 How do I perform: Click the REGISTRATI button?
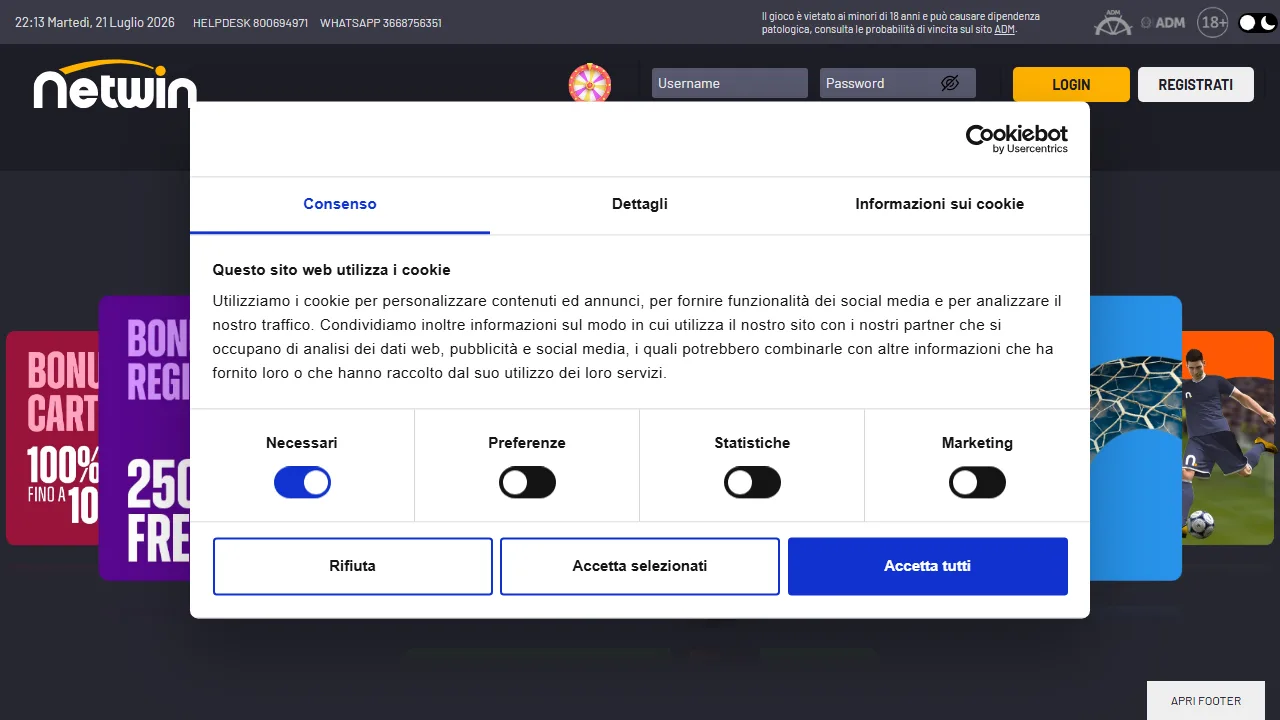tap(1196, 84)
